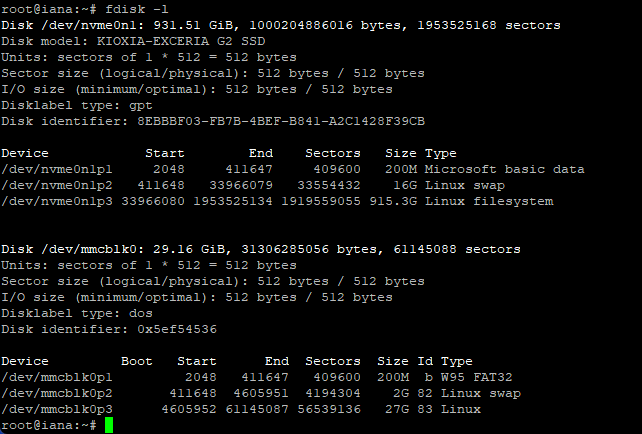Click the '2G' size value
This screenshot has width=642, height=434.
401,393
